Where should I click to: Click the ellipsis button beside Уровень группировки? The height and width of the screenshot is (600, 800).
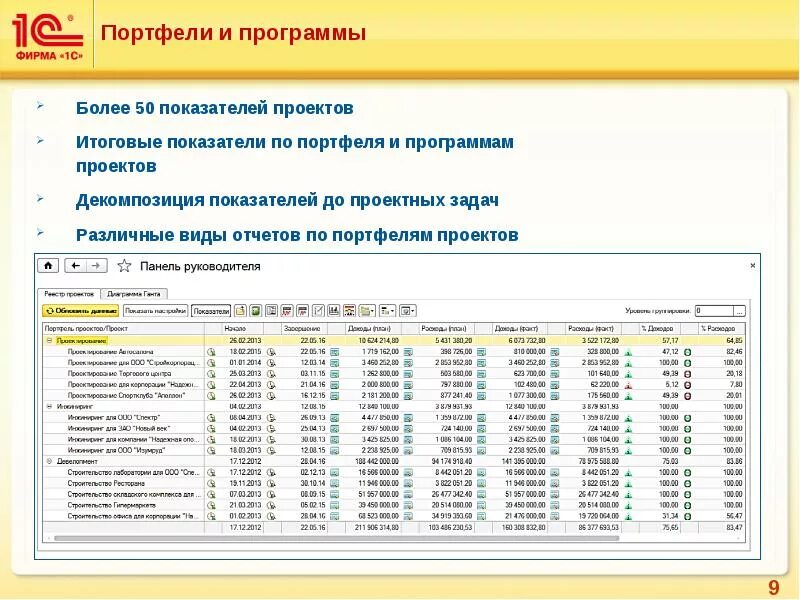click(739, 311)
